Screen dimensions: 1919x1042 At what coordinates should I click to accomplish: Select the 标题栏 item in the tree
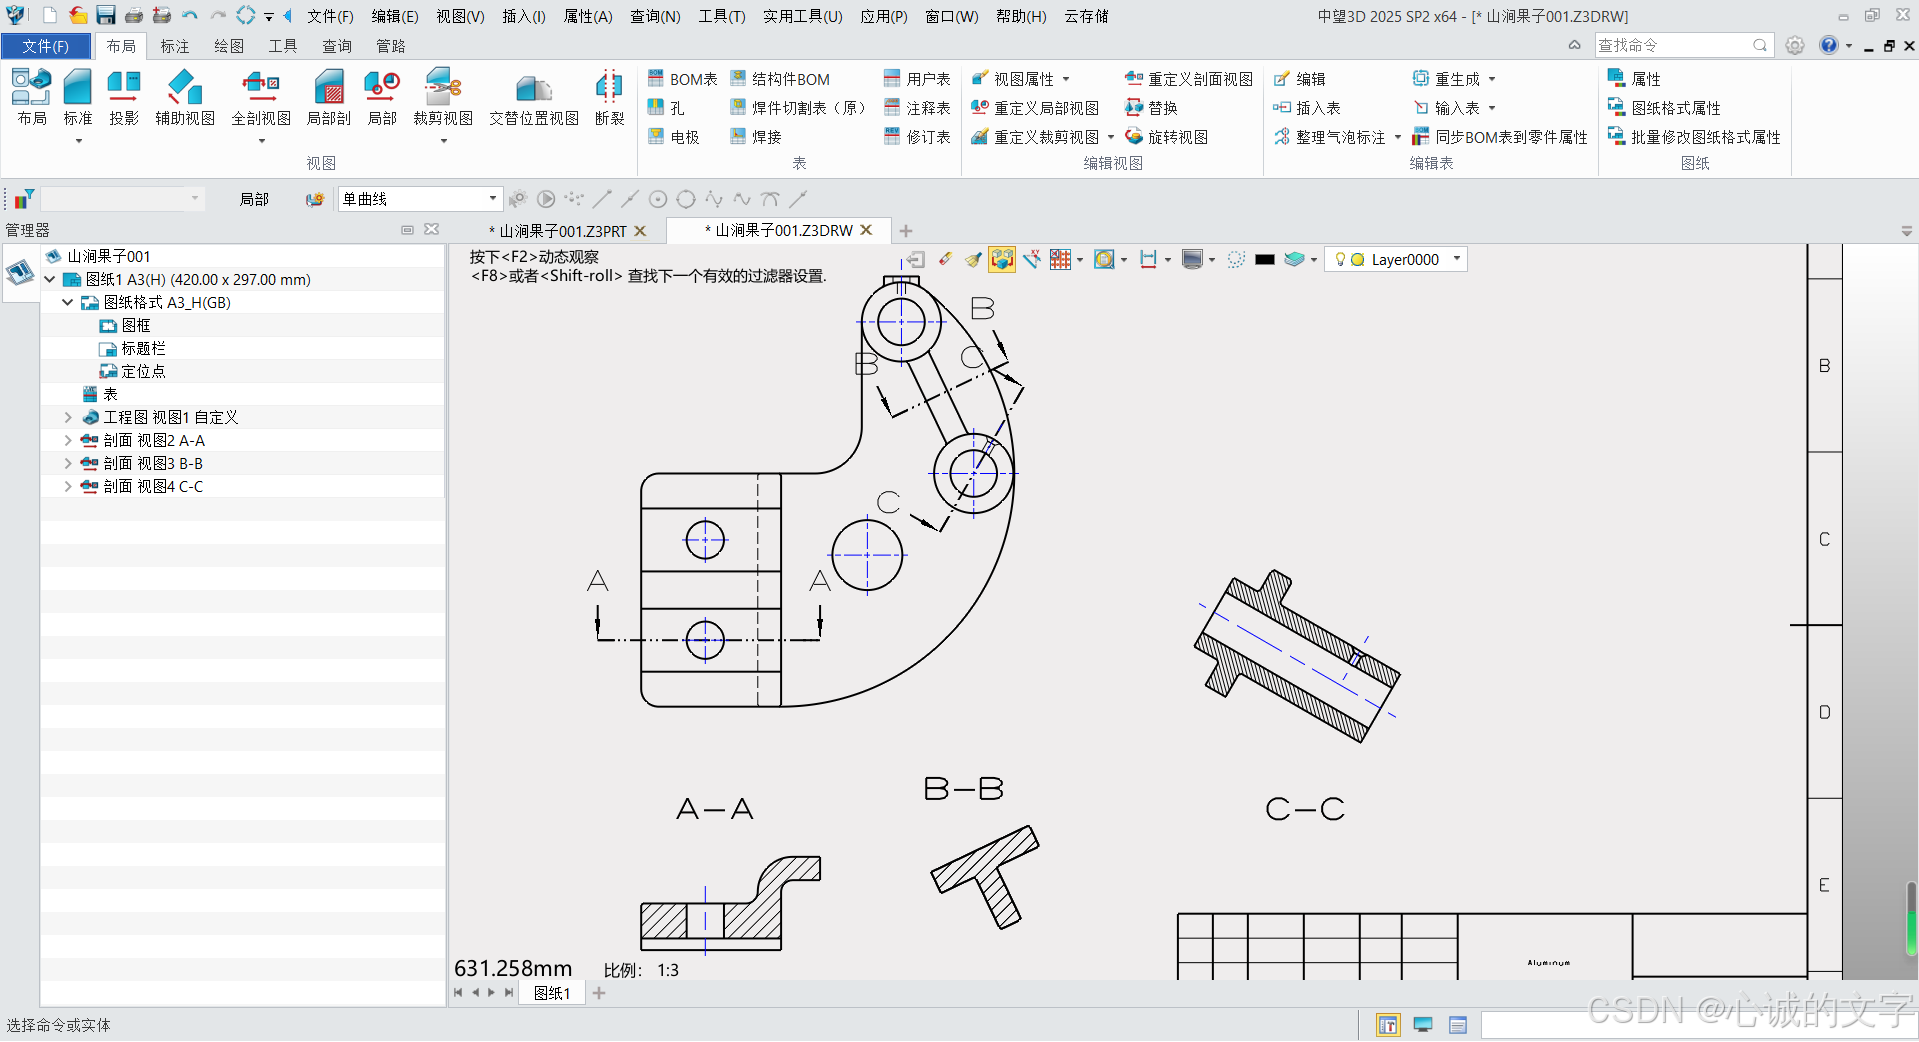click(143, 348)
